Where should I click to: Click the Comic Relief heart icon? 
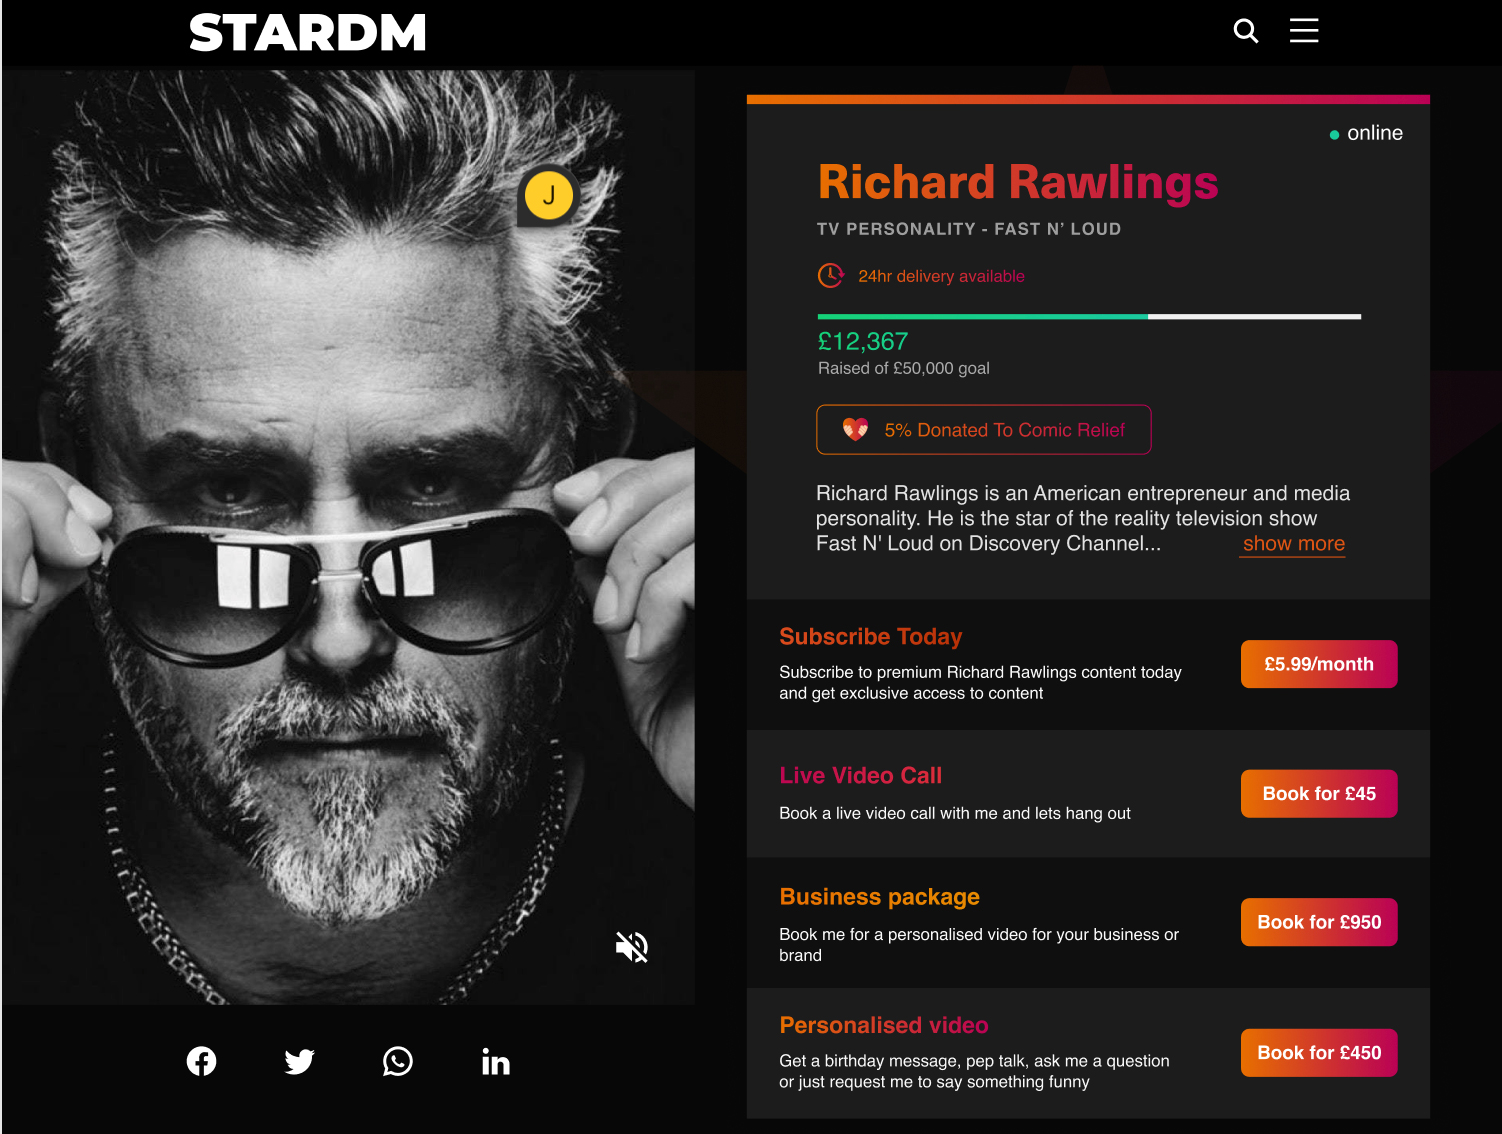(x=855, y=430)
